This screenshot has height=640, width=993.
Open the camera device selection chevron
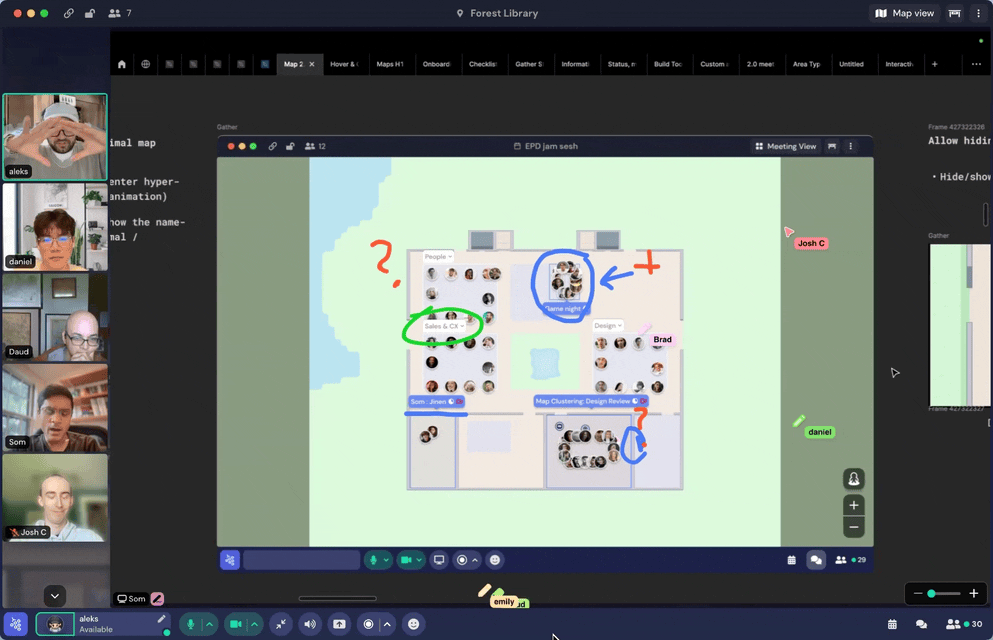click(253, 624)
